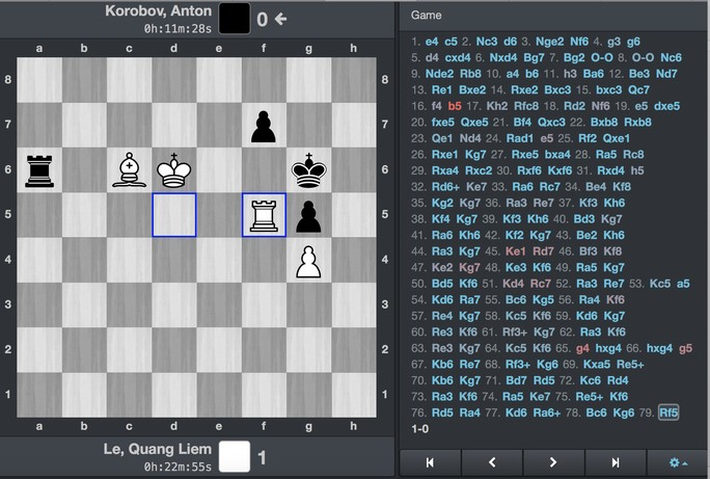Click the highlighted empty d5 square
Screen dimensions: 710x479
coord(174,215)
